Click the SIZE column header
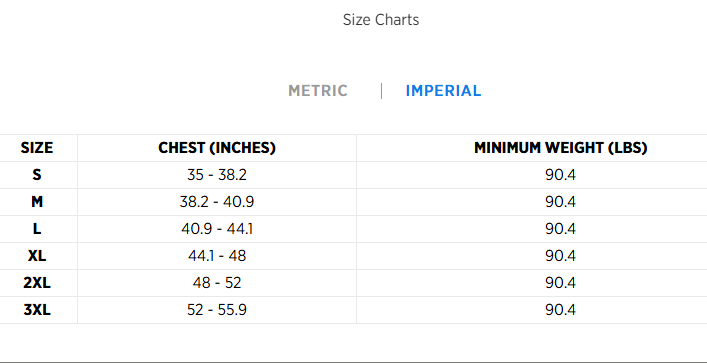The width and height of the screenshot is (707, 364). (37, 148)
